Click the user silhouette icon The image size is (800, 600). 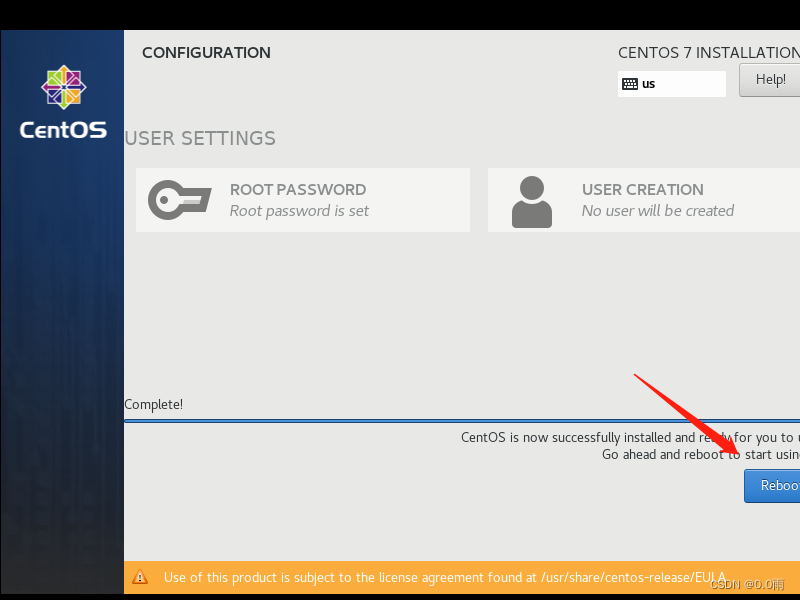point(532,202)
